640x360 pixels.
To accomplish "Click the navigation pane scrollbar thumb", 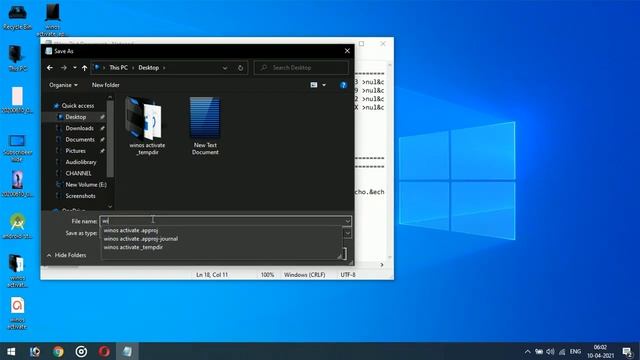I will point(110,139).
